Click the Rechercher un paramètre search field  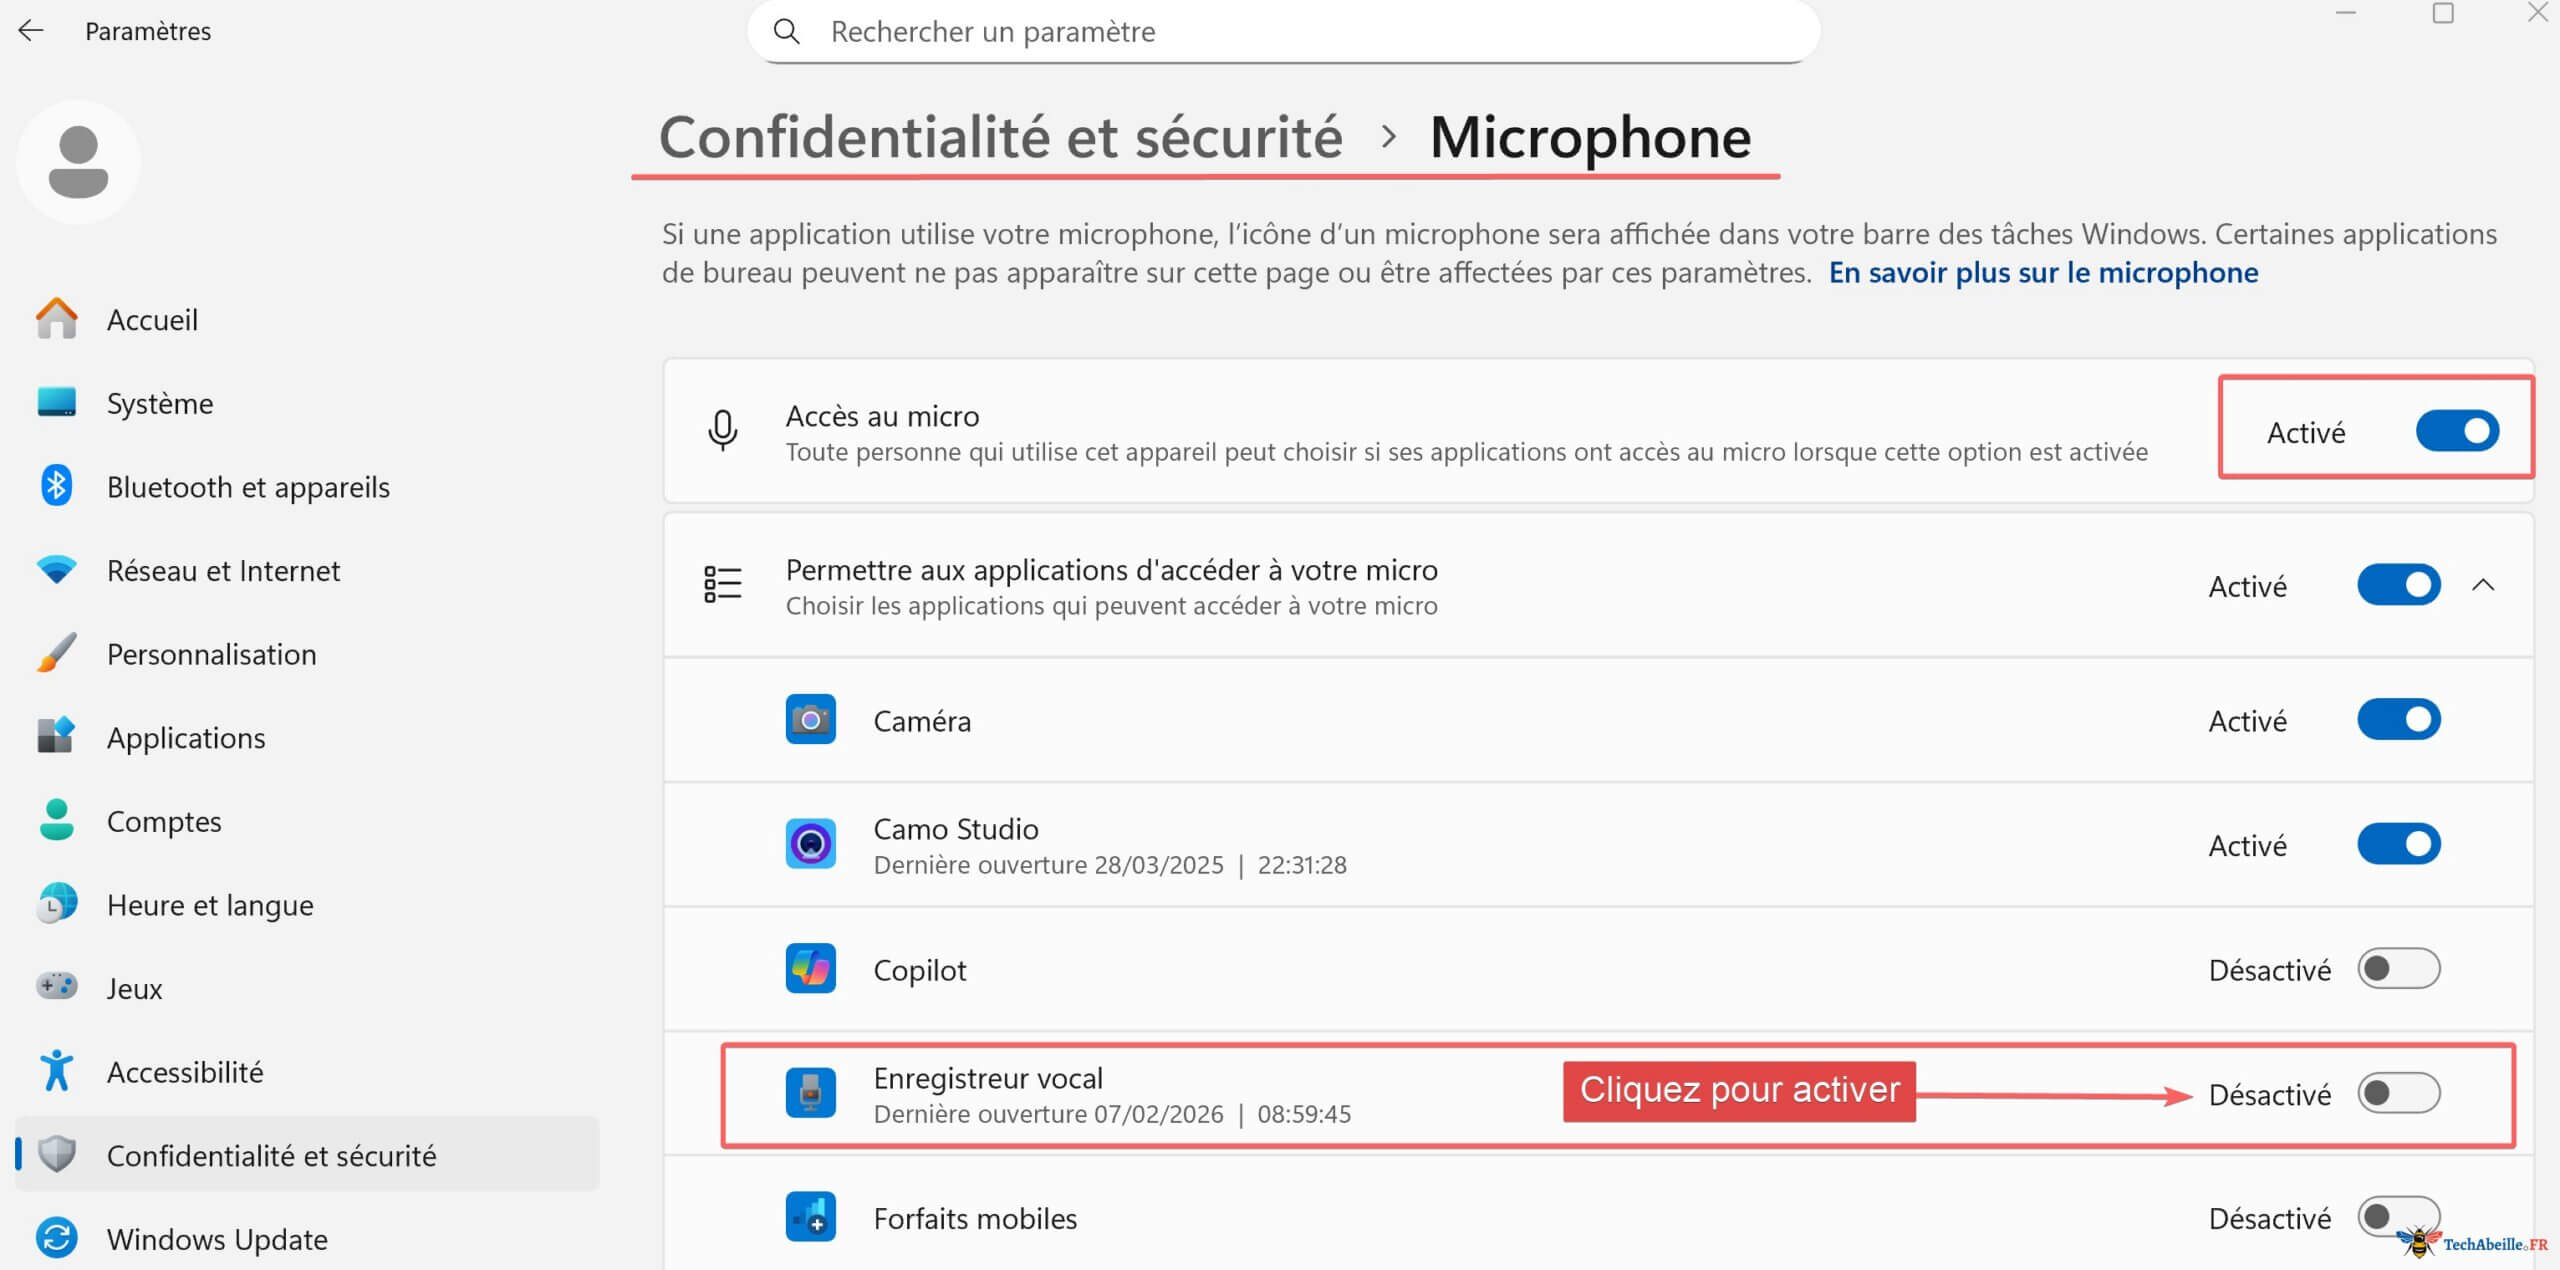[1280, 31]
